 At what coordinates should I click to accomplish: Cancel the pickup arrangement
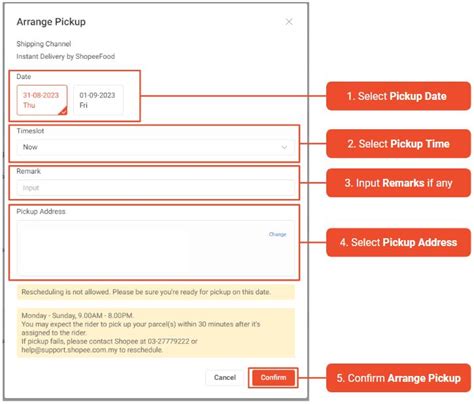[x=225, y=378]
